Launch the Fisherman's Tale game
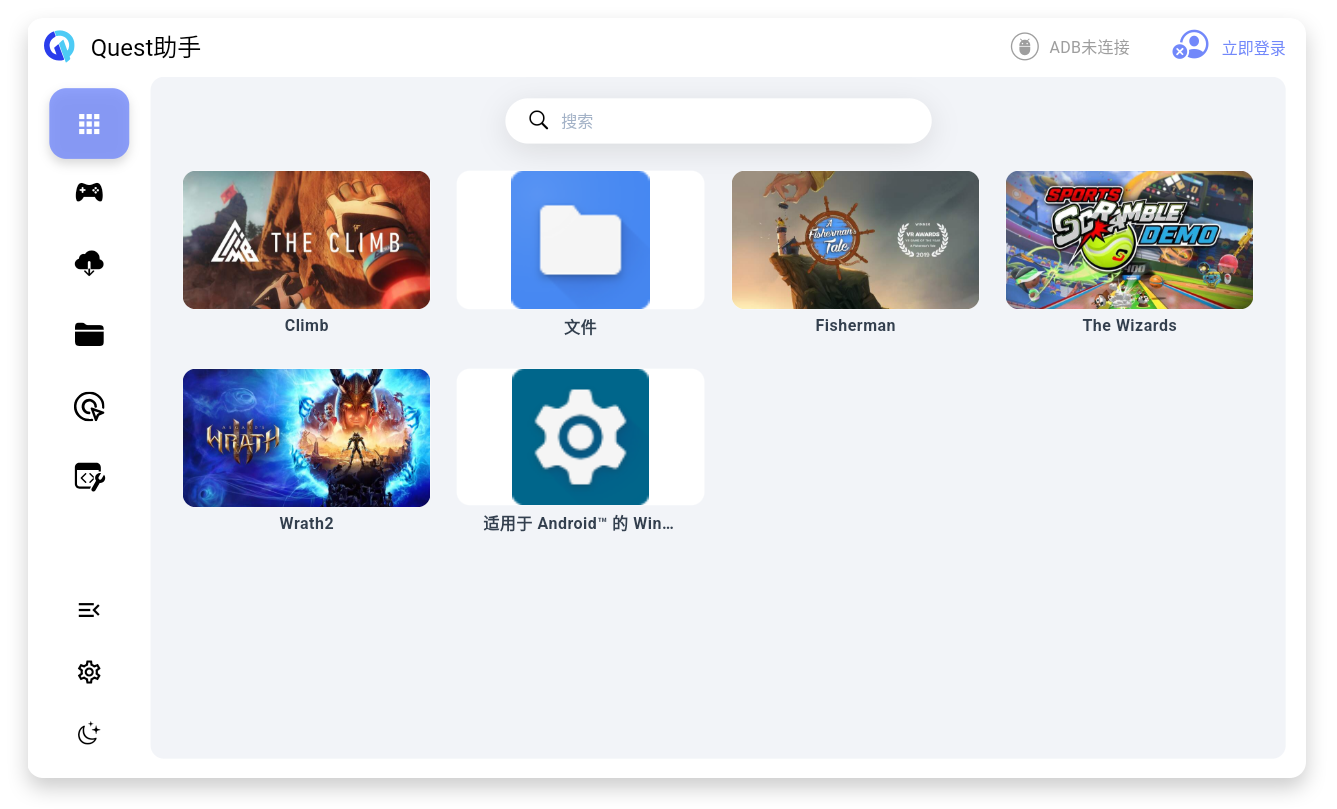The image size is (1337, 809). click(x=855, y=240)
